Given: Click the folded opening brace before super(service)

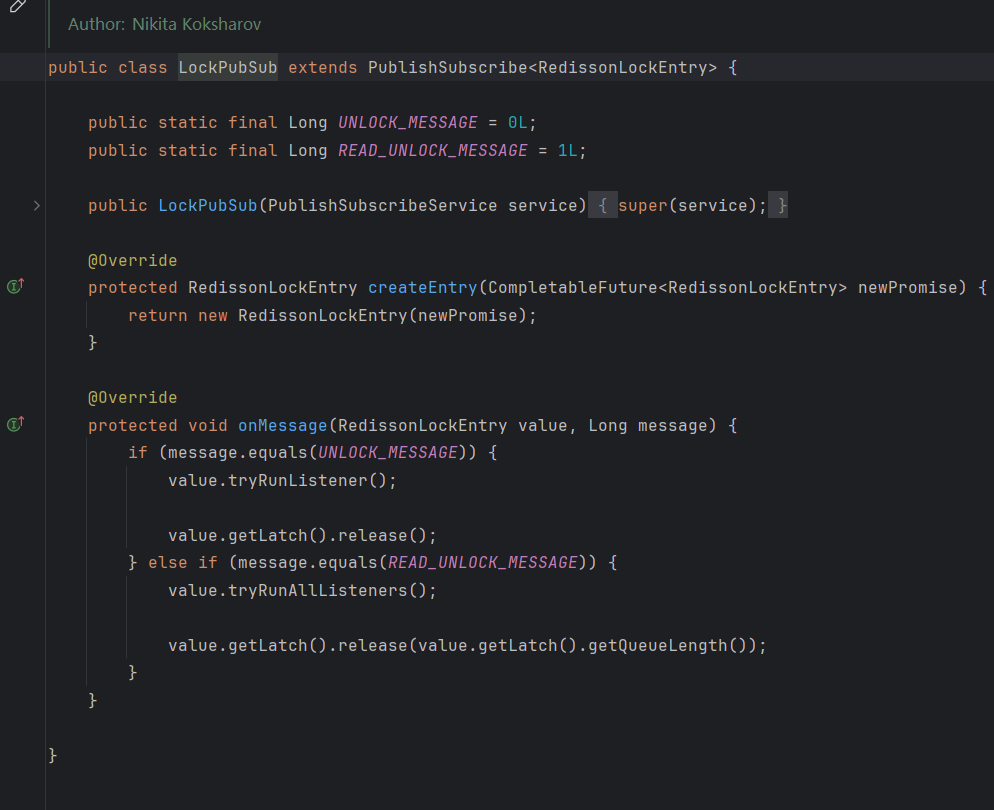Looking at the screenshot, I should point(603,205).
